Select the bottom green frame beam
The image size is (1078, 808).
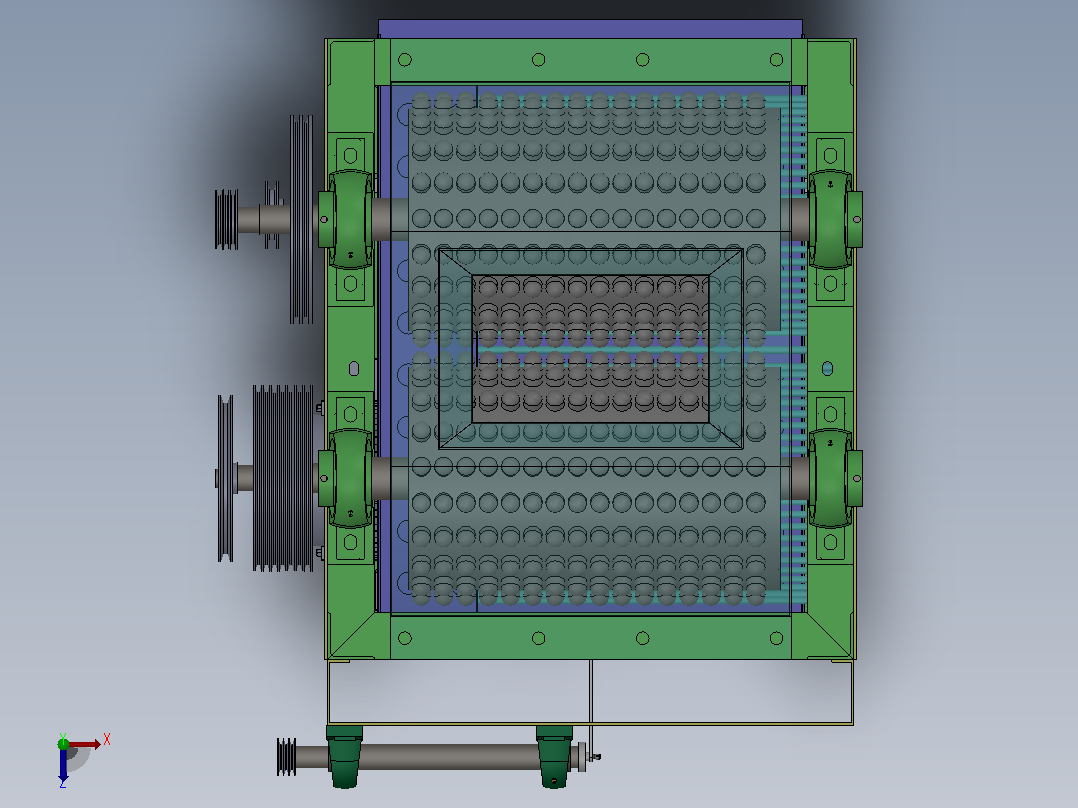pos(591,637)
